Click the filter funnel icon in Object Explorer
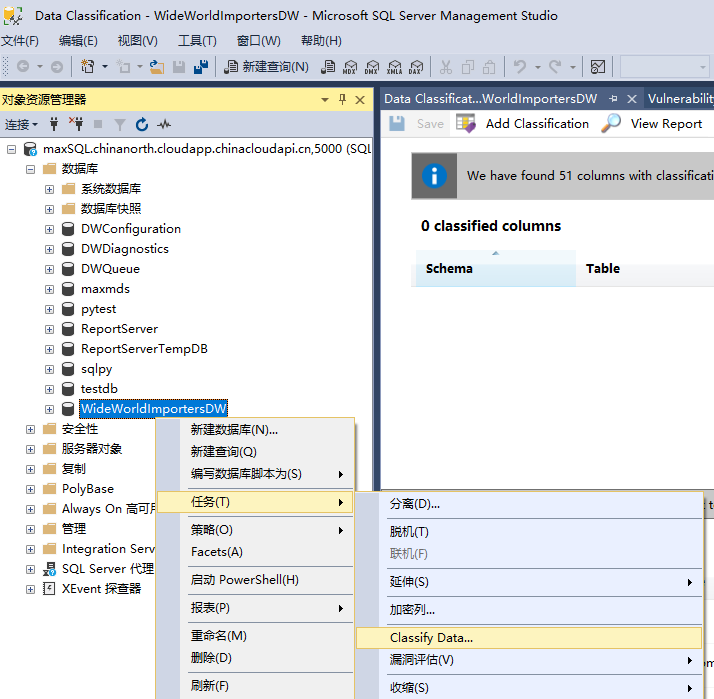Image resolution: width=714 pixels, height=699 pixels. coord(120,124)
